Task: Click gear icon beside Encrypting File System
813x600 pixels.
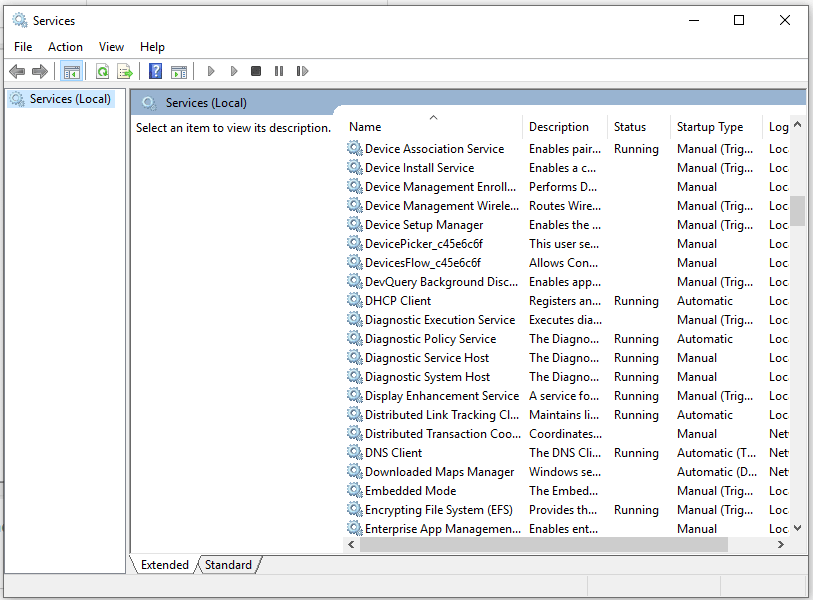Action: point(355,509)
